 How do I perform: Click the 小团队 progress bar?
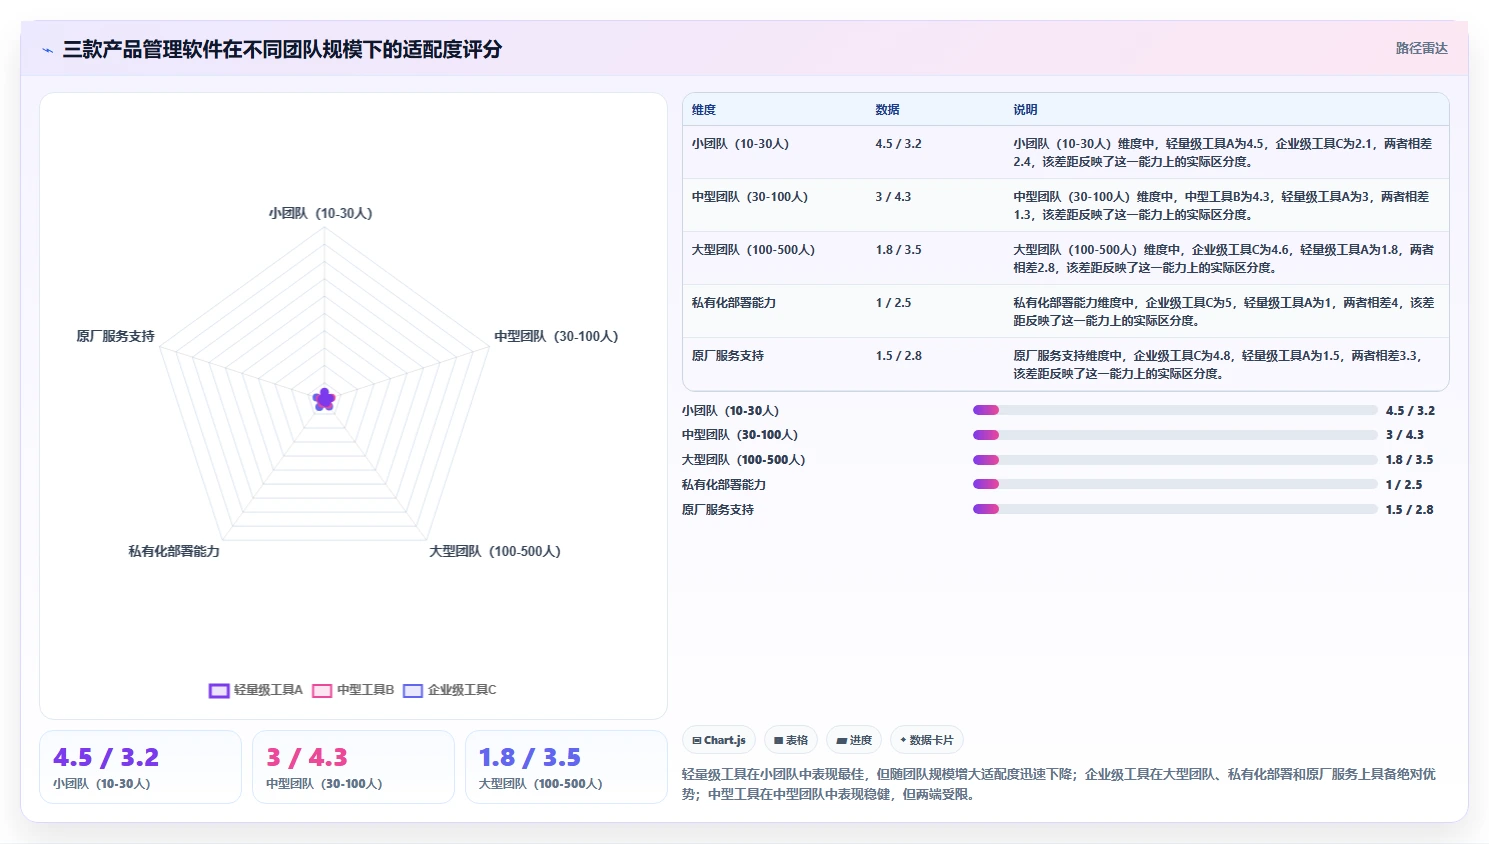[1175, 410]
